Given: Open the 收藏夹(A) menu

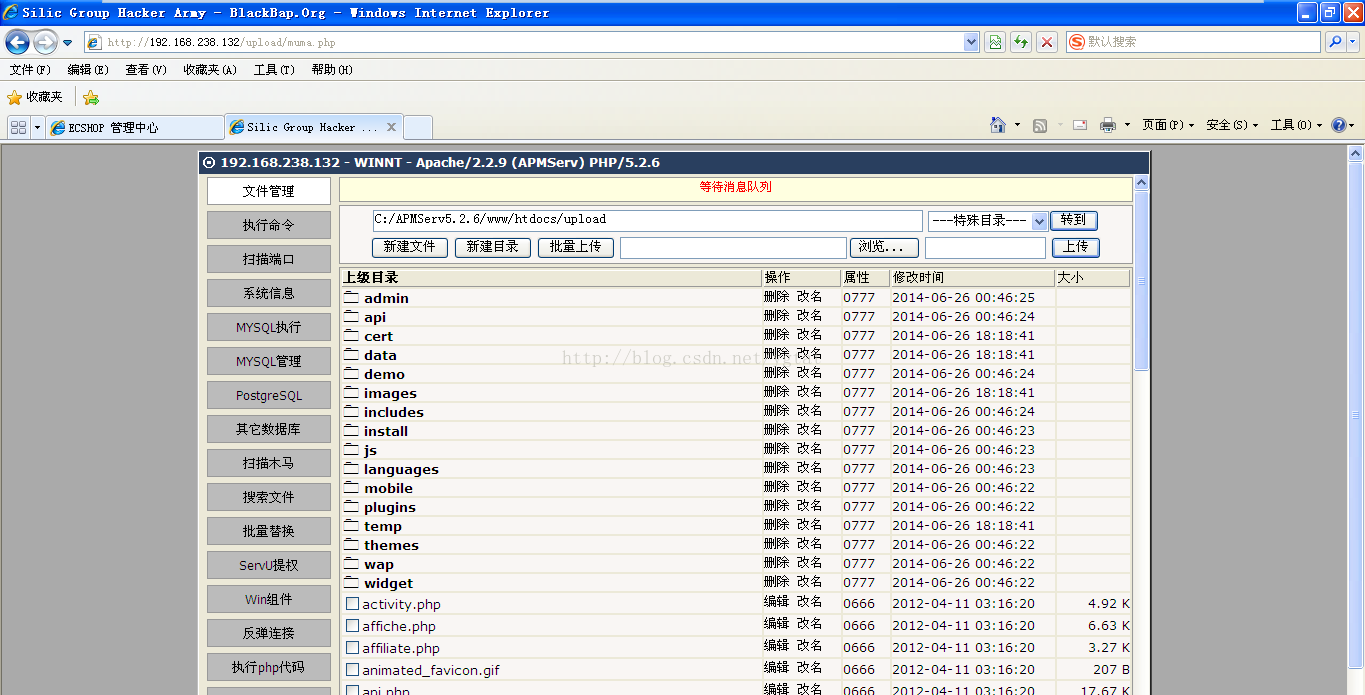Looking at the screenshot, I should [x=210, y=70].
